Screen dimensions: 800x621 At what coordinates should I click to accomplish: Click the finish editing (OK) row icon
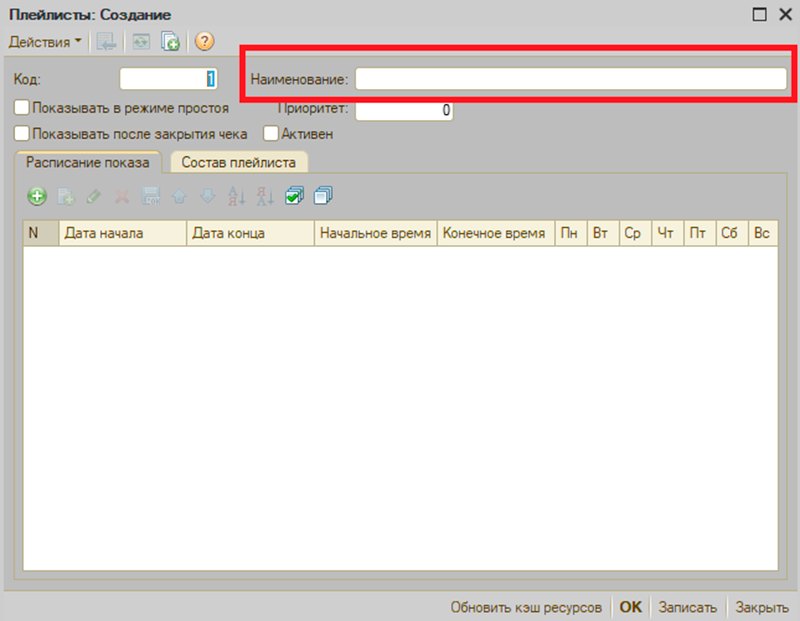tap(151, 196)
